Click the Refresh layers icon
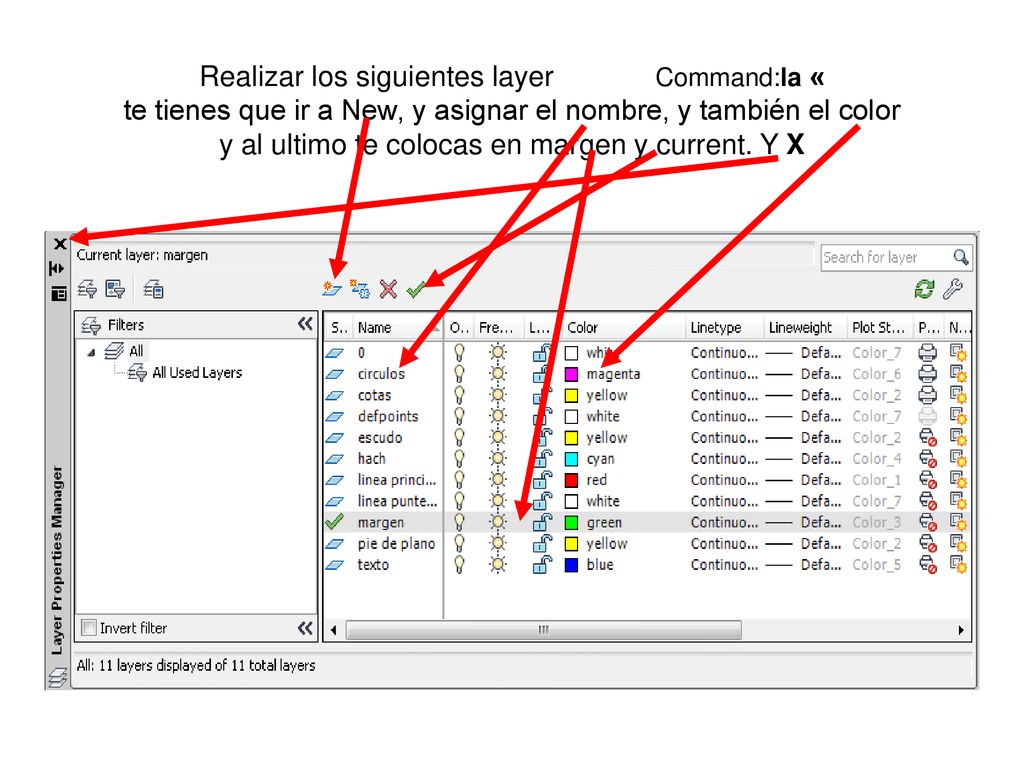1024x768 pixels. tap(924, 289)
